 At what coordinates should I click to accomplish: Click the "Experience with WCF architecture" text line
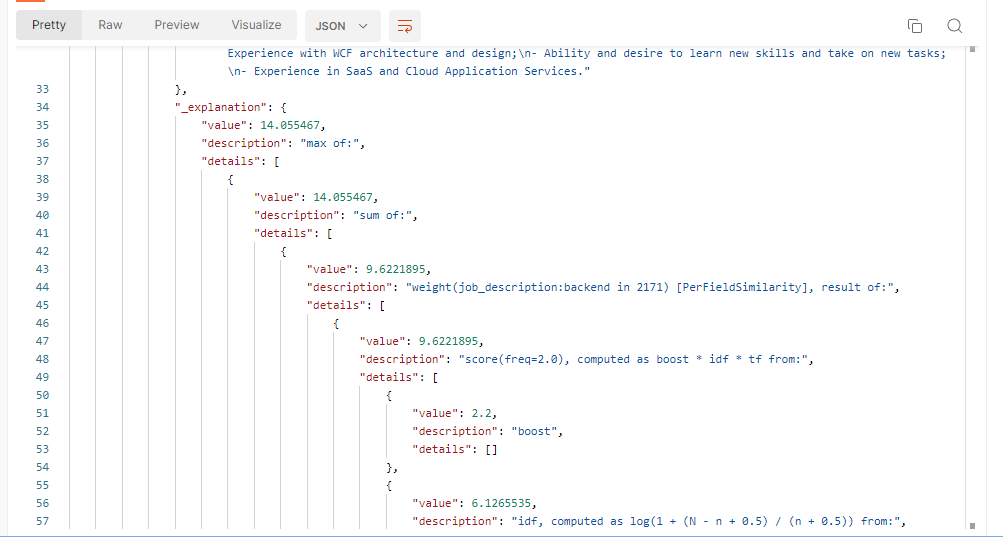[587, 53]
